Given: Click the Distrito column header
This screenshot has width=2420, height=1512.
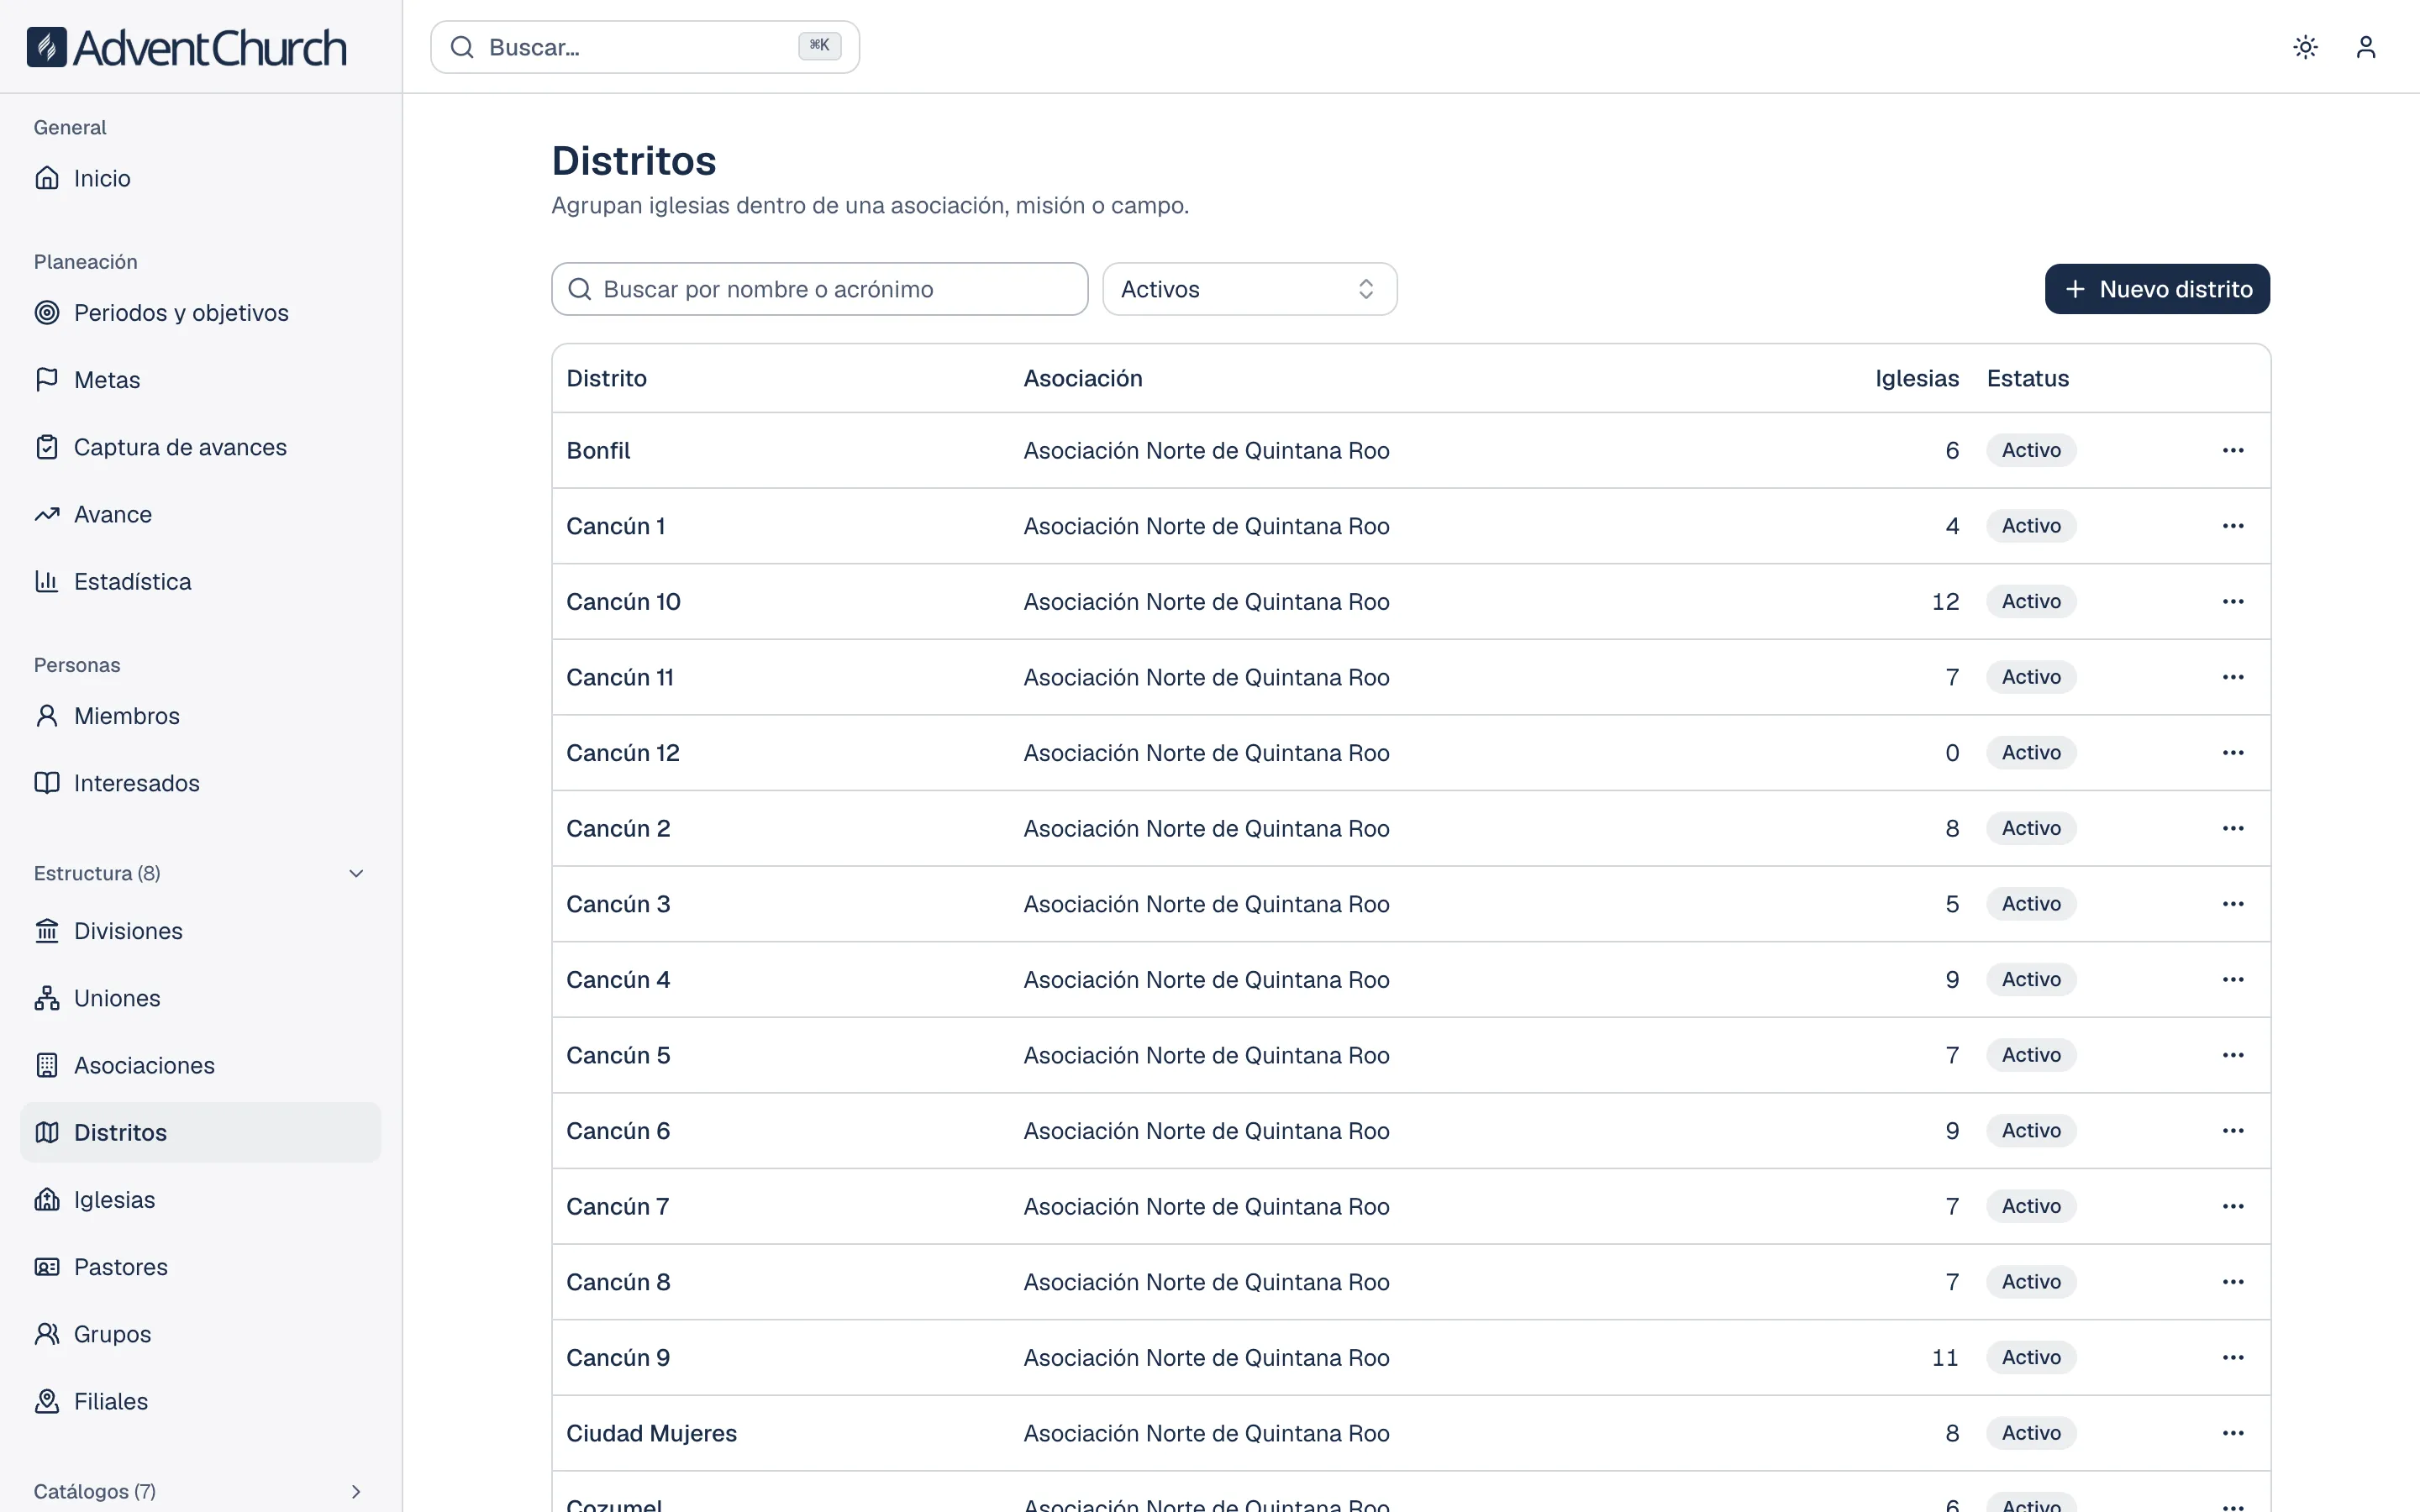Looking at the screenshot, I should coord(606,378).
